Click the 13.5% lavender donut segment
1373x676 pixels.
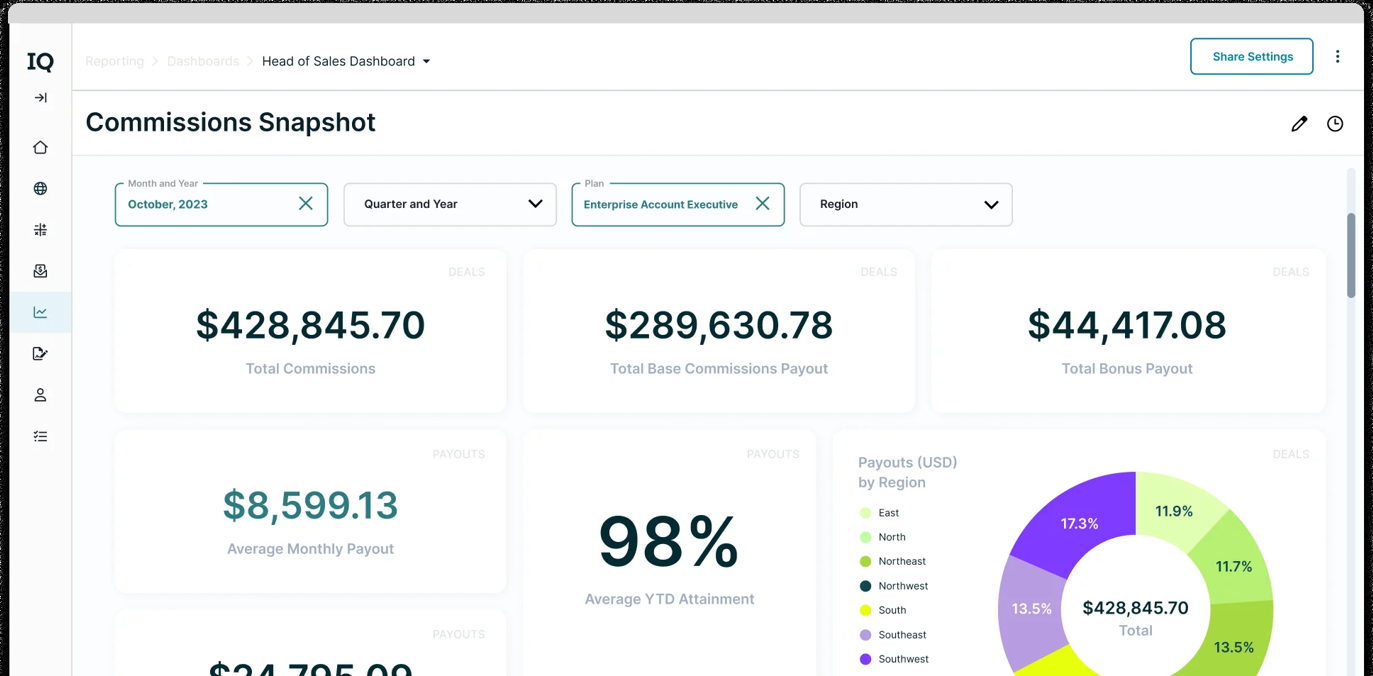coord(1031,609)
